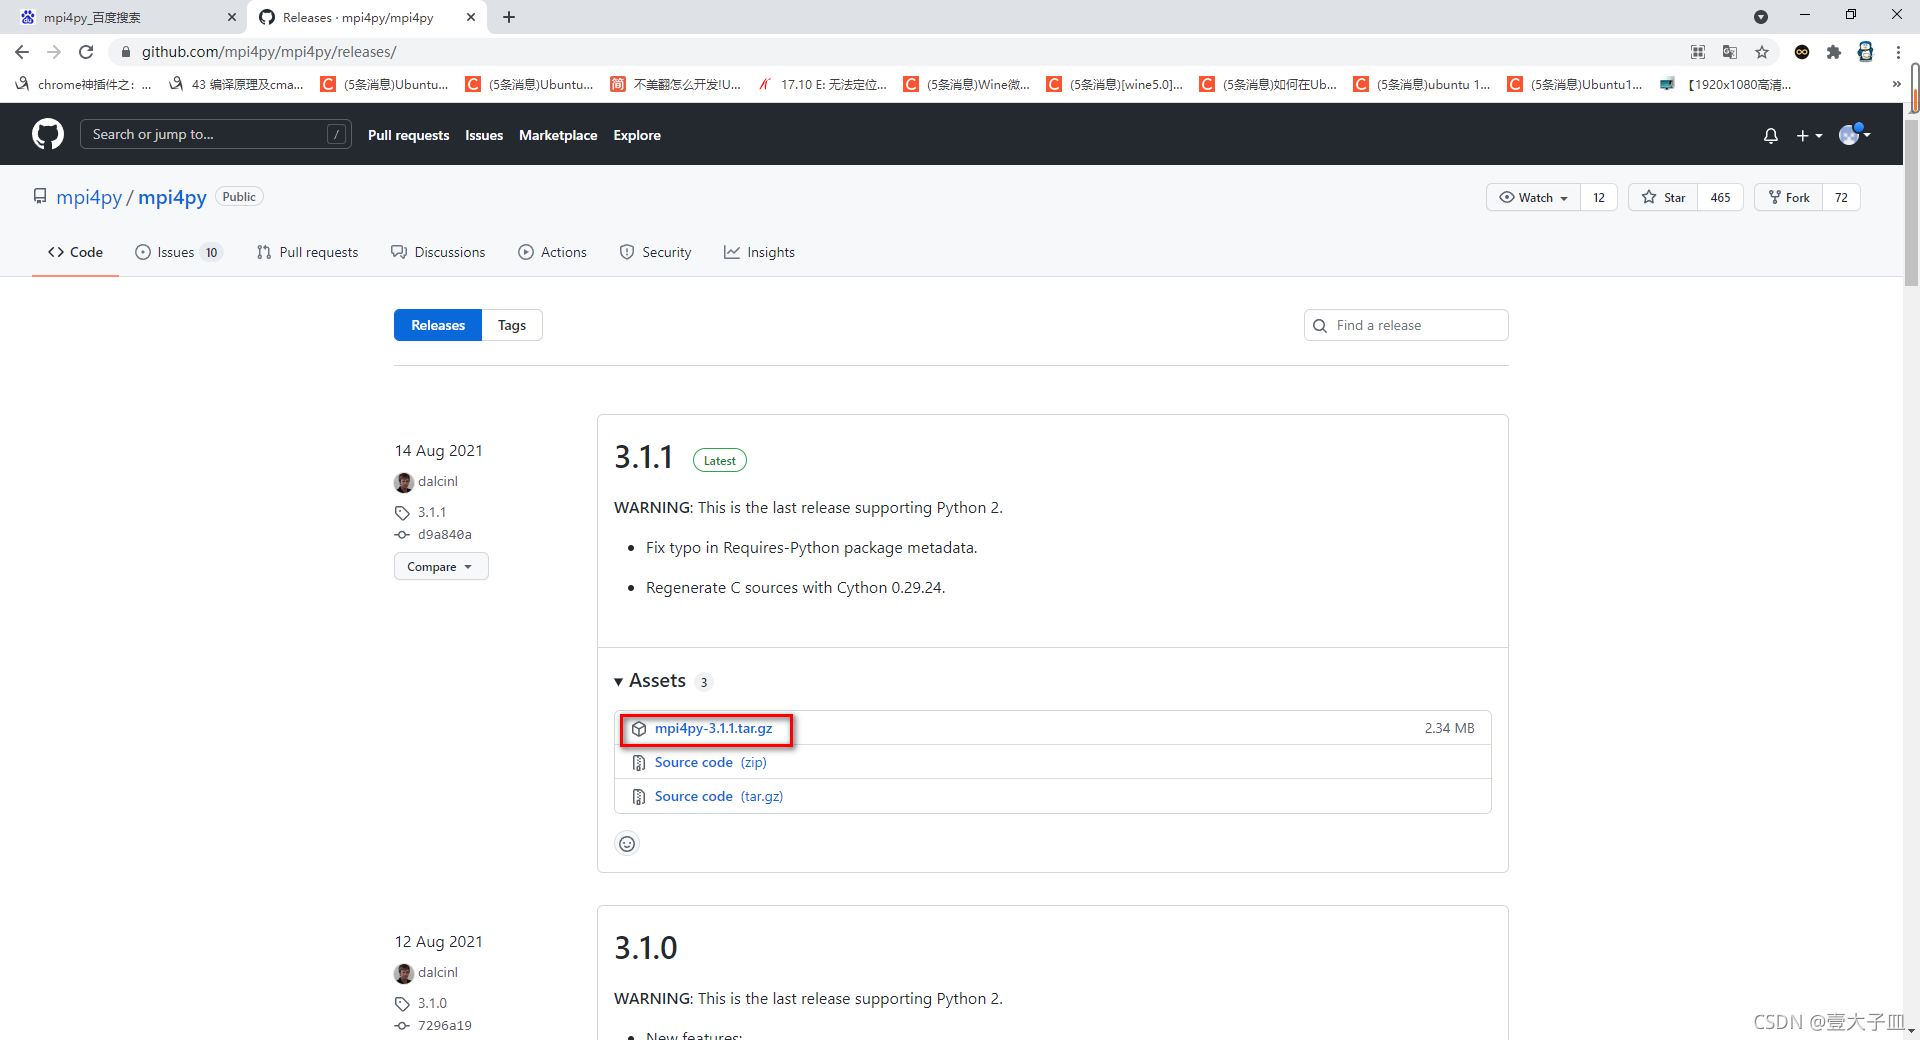This screenshot has width=1920, height=1040.
Task: Open the chrome plugins bookmark
Action: coord(84,85)
